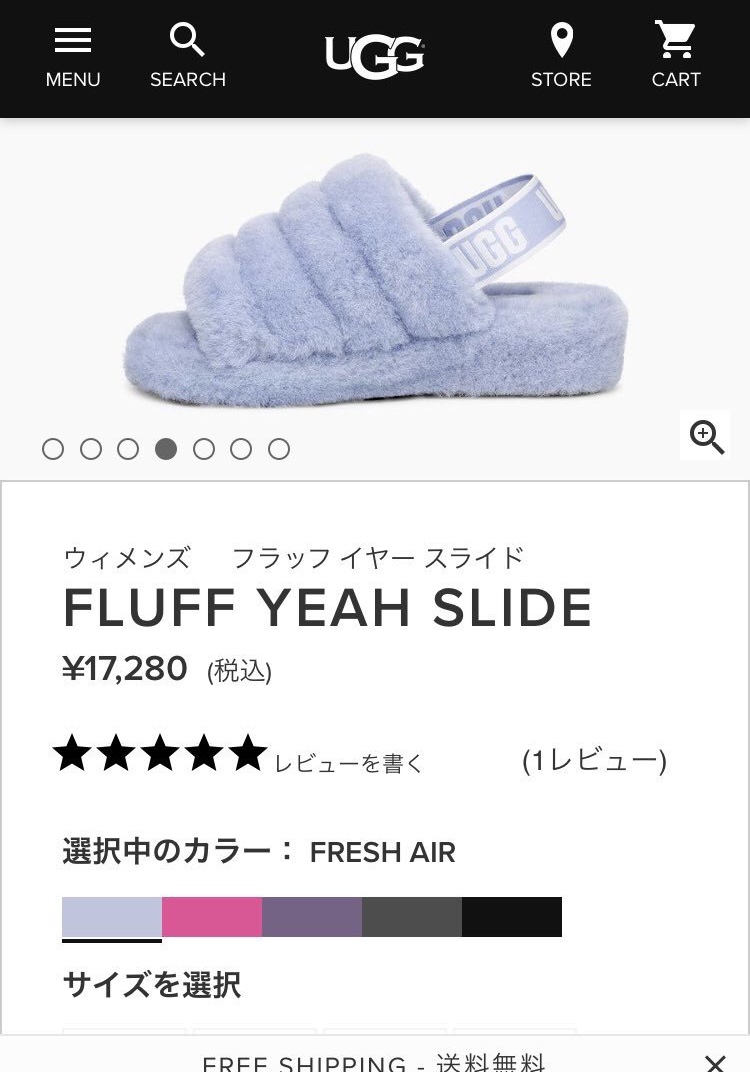Switch to the second image dot
Viewport: 750px width, 1072px height.
point(91,449)
